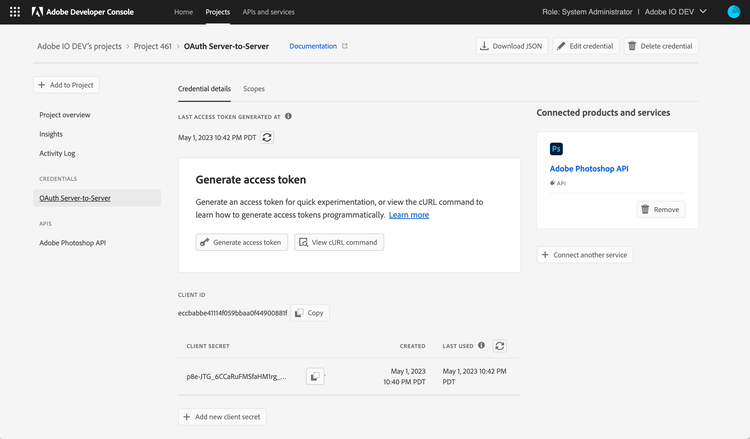The image size is (750, 439).
Task: Open APIs and services in top navigation
Action: pyautogui.click(x=269, y=12)
